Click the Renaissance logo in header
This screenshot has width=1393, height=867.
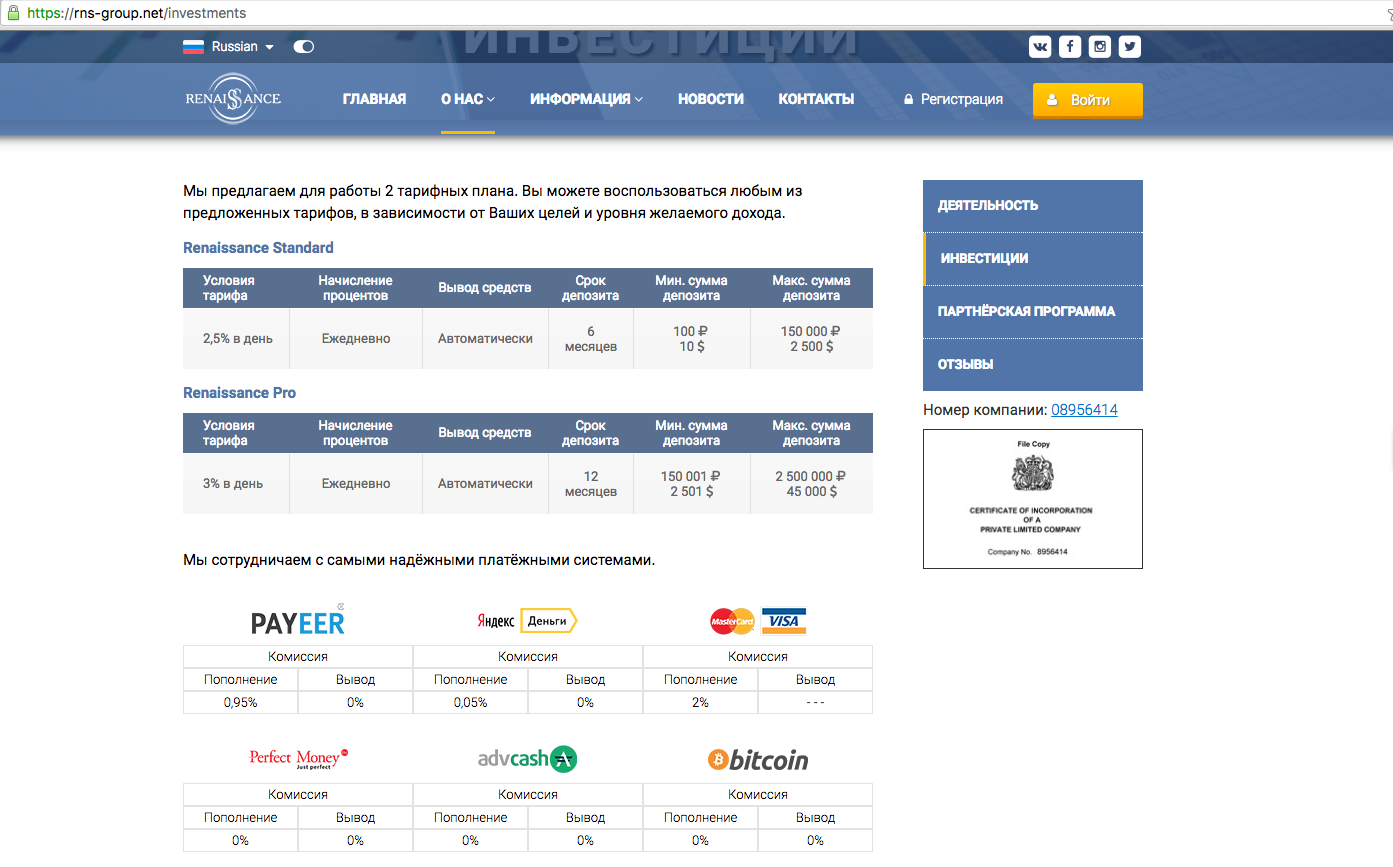[x=233, y=99]
